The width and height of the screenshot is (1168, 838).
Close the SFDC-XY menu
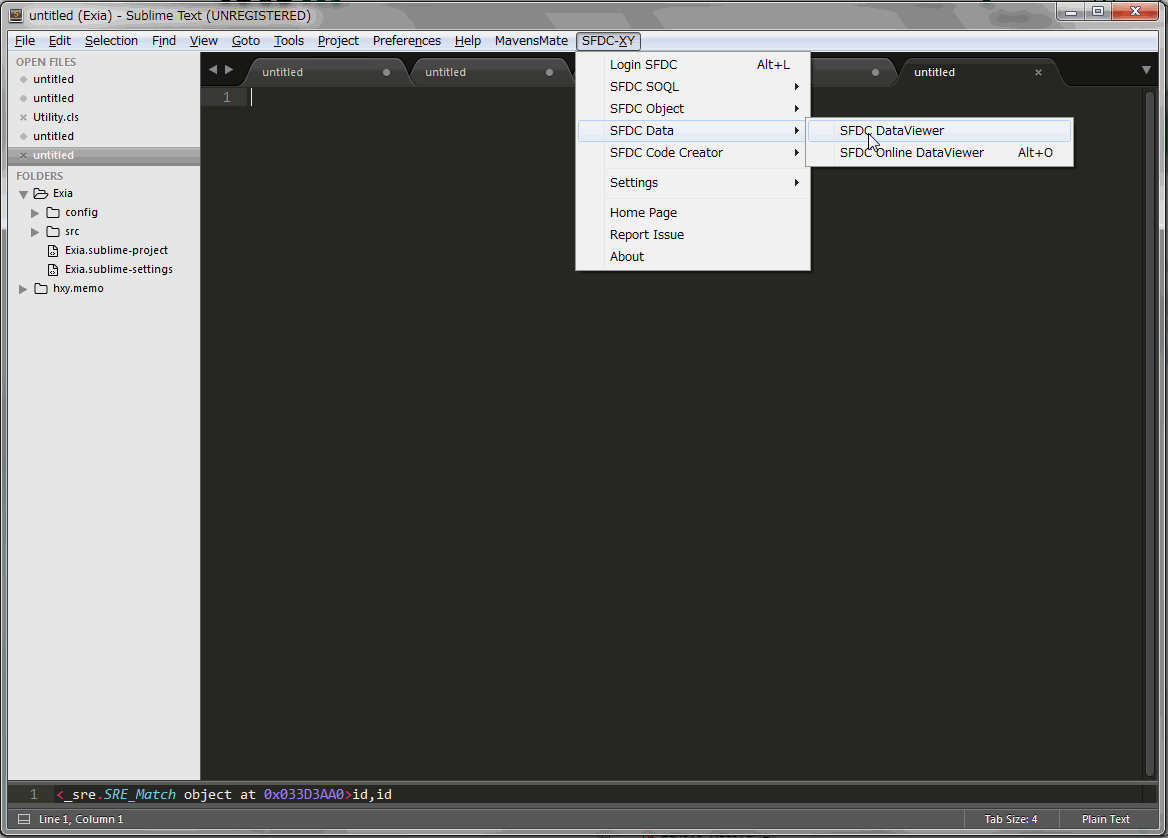coord(608,41)
